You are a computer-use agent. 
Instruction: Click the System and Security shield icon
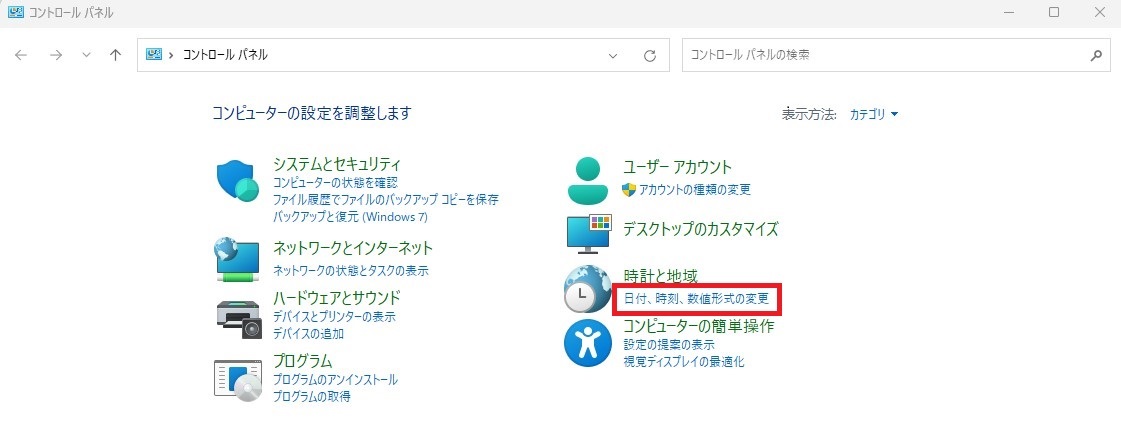tap(237, 181)
